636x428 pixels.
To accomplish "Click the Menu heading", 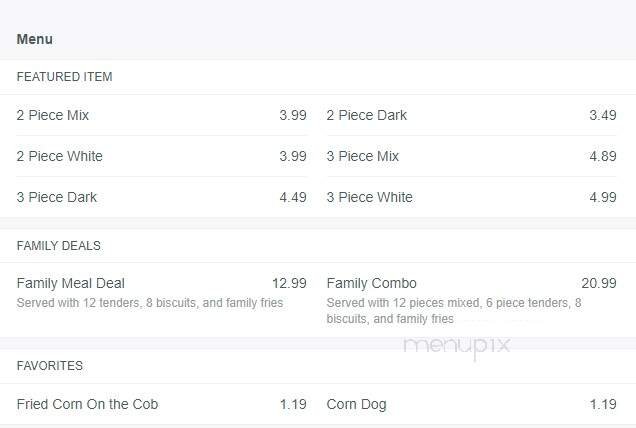I will [x=35, y=39].
